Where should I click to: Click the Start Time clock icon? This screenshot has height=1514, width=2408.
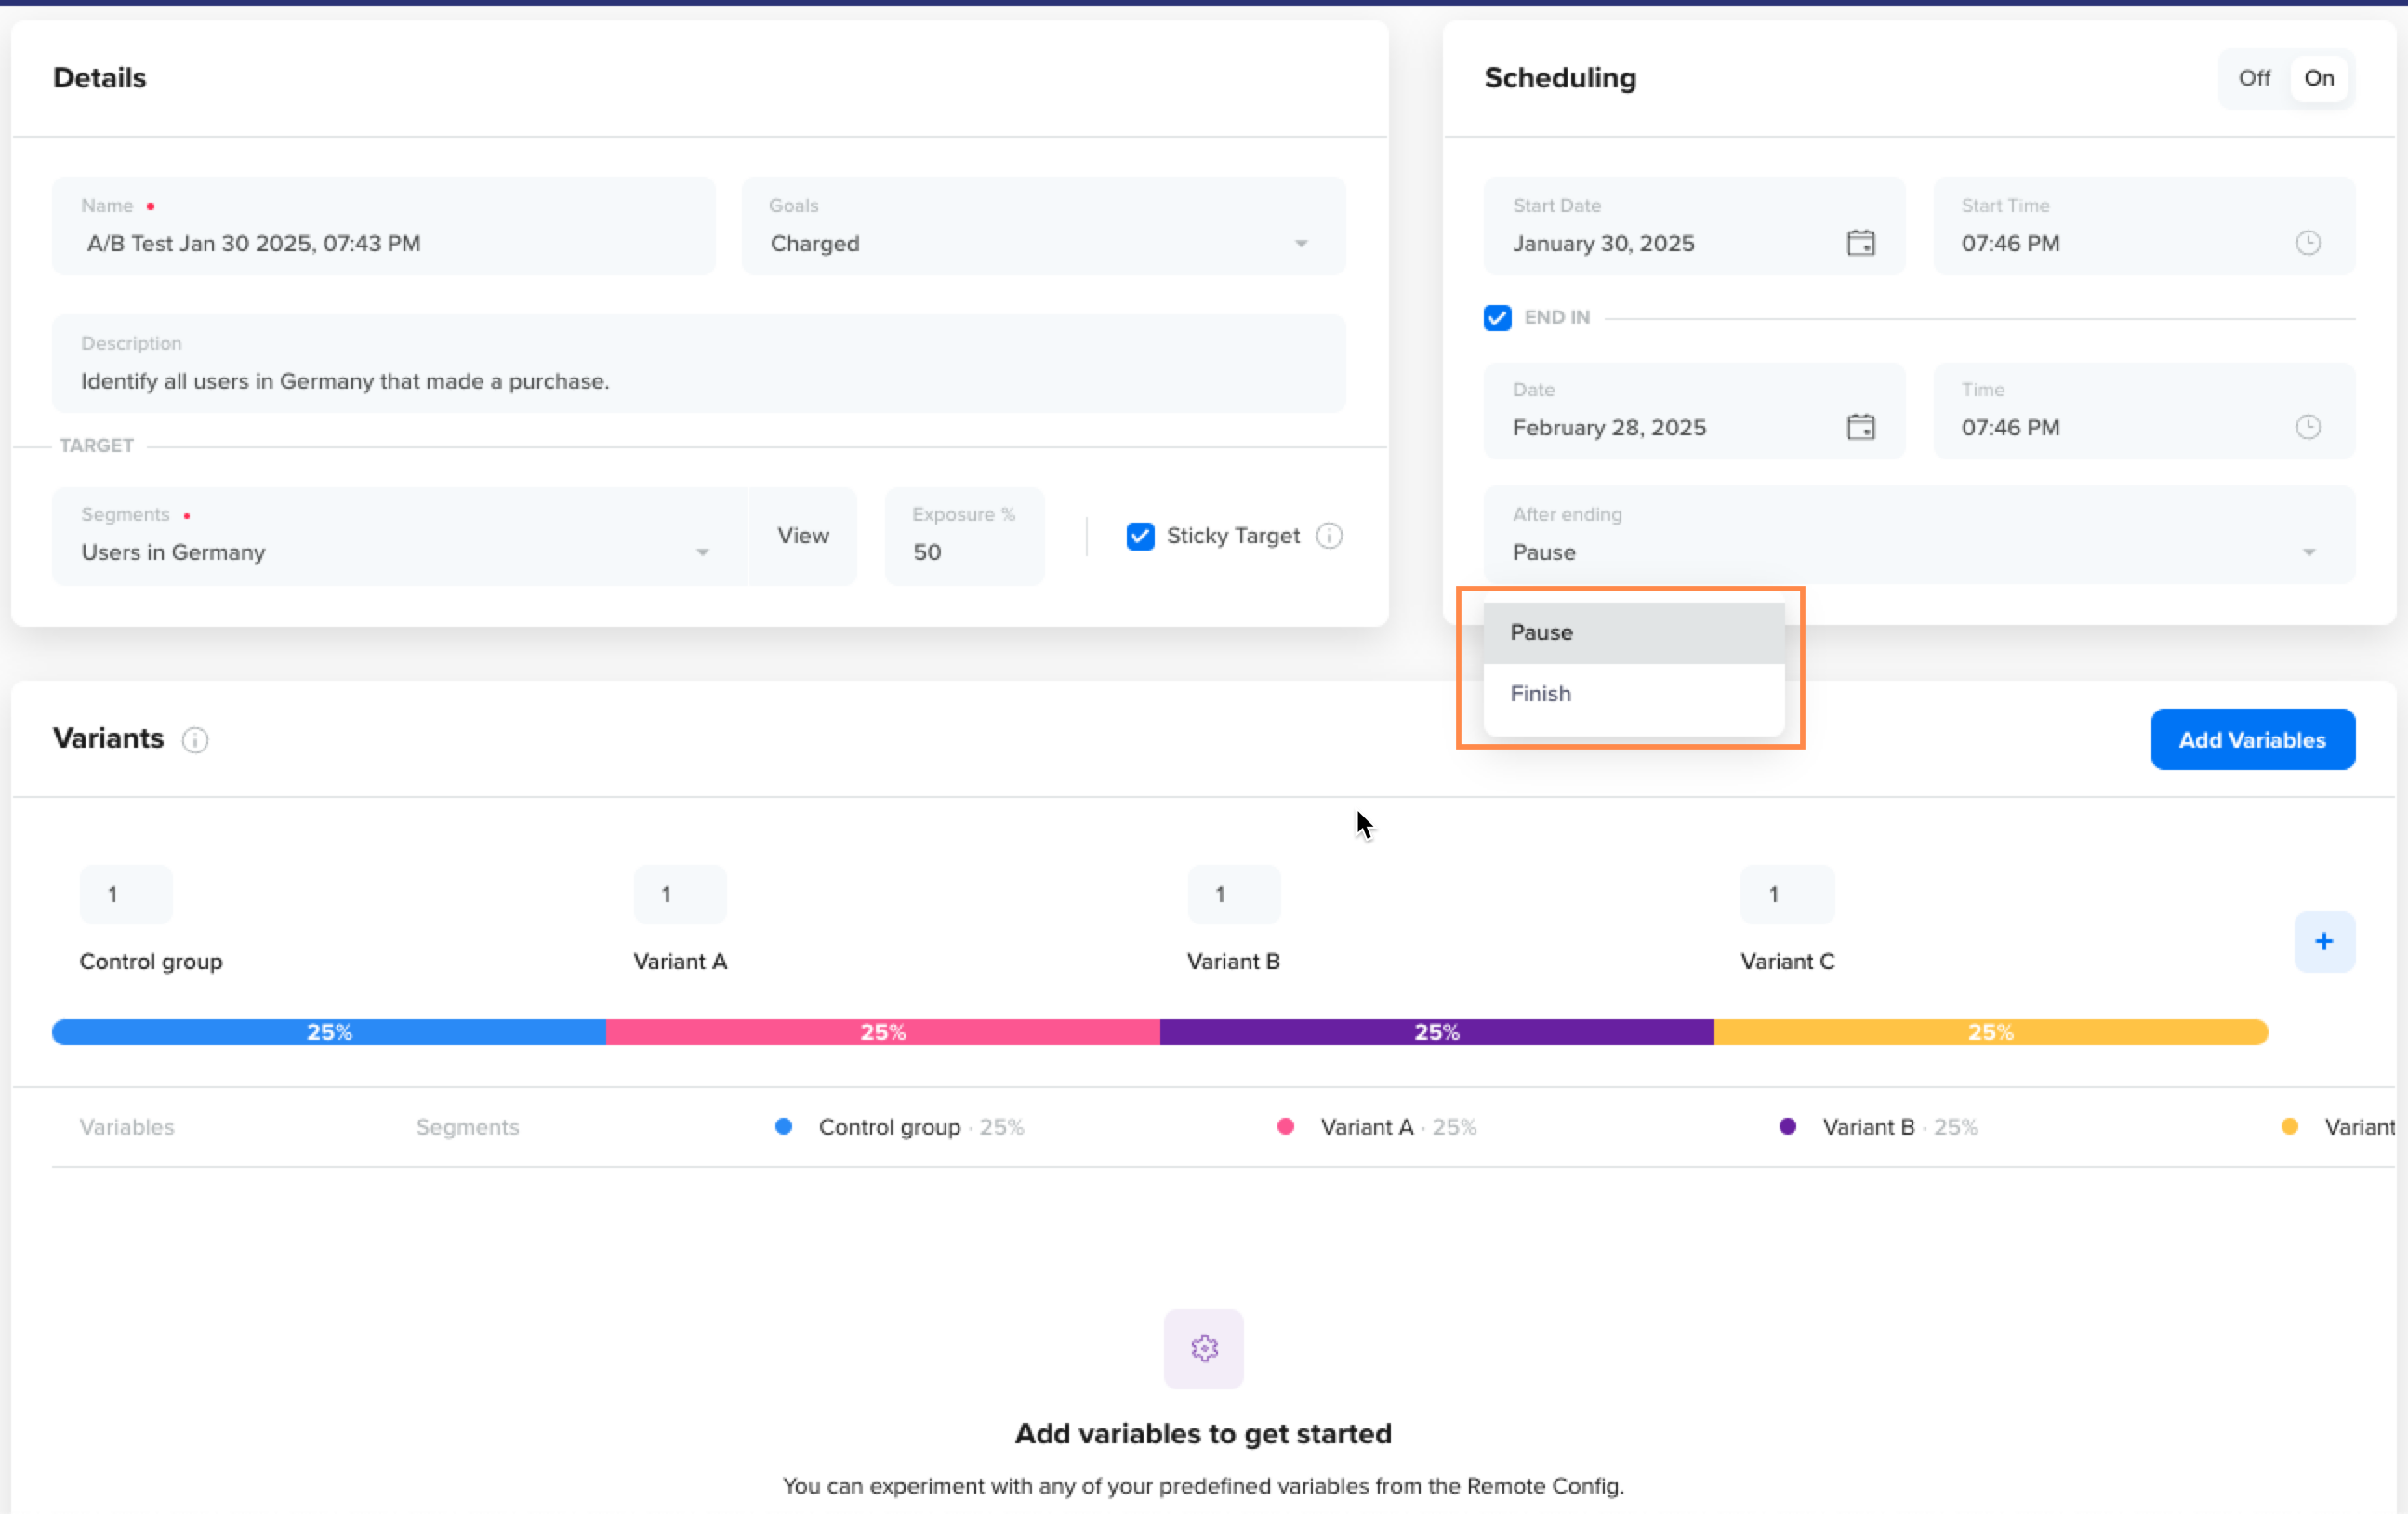(2308, 243)
